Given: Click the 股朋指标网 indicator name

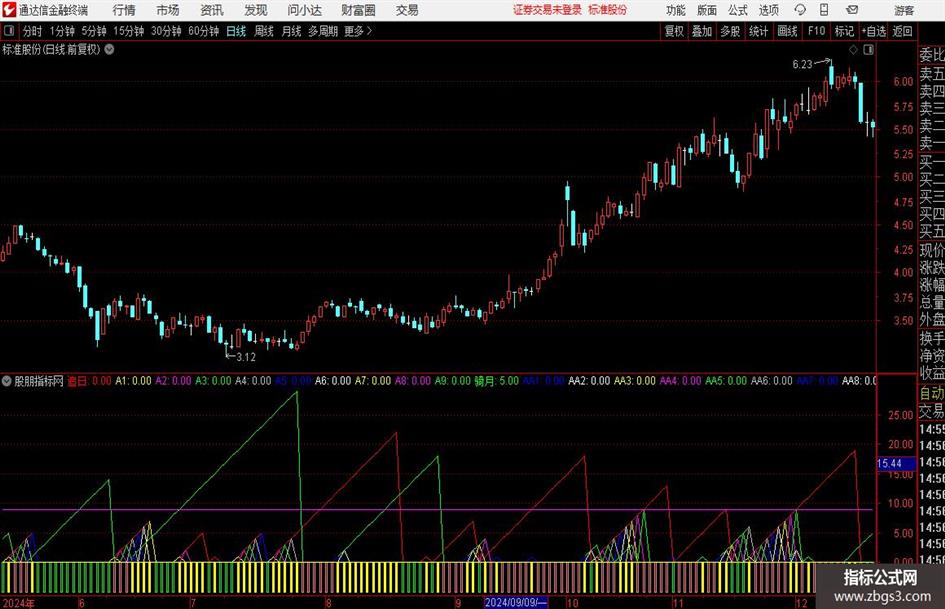Looking at the screenshot, I should click(39, 381).
